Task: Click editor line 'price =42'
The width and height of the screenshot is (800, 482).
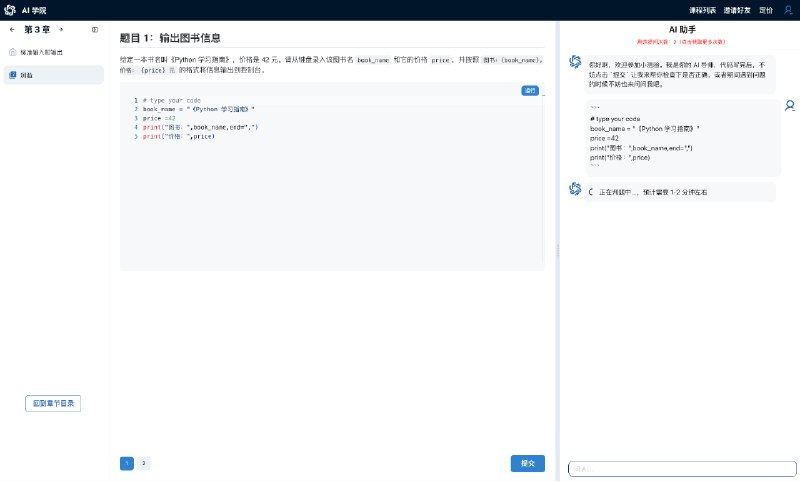Action: point(159,118)
